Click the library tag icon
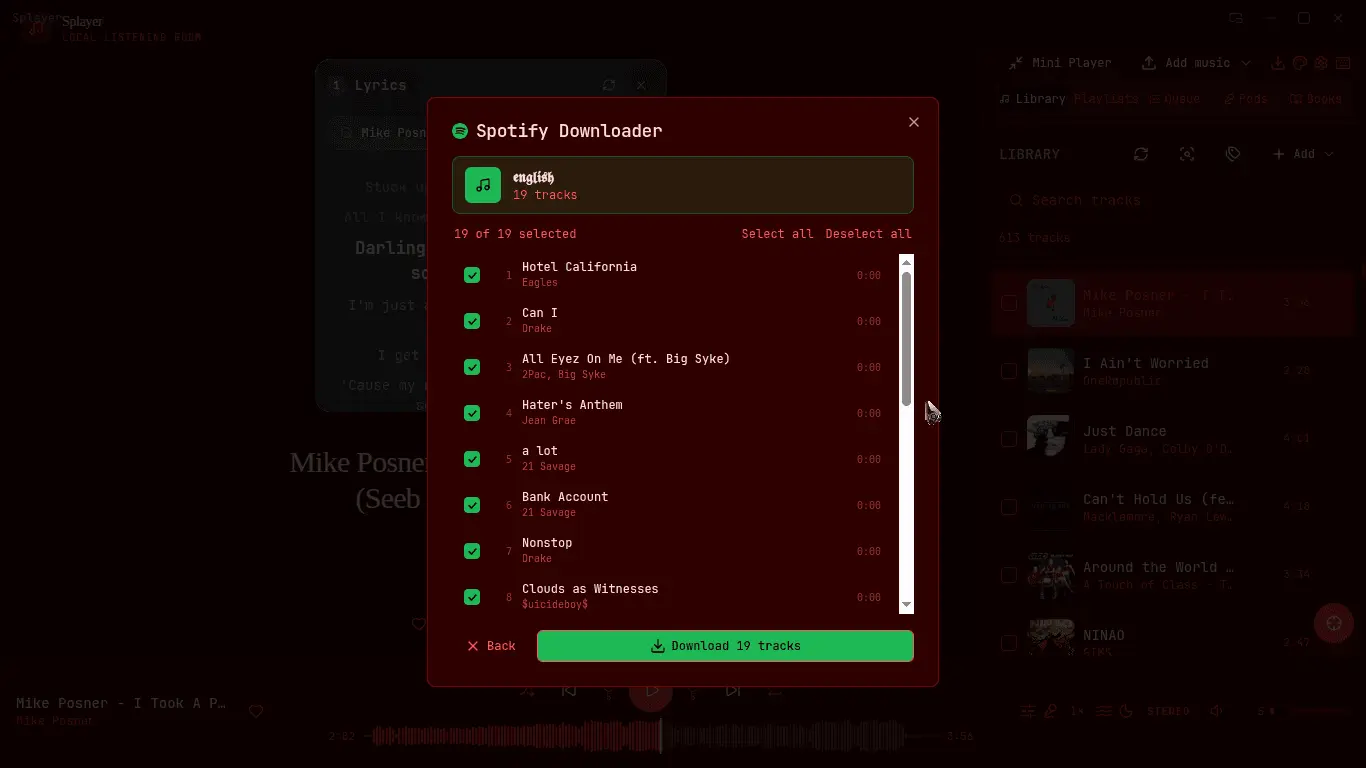 [x=1233, y=154]
